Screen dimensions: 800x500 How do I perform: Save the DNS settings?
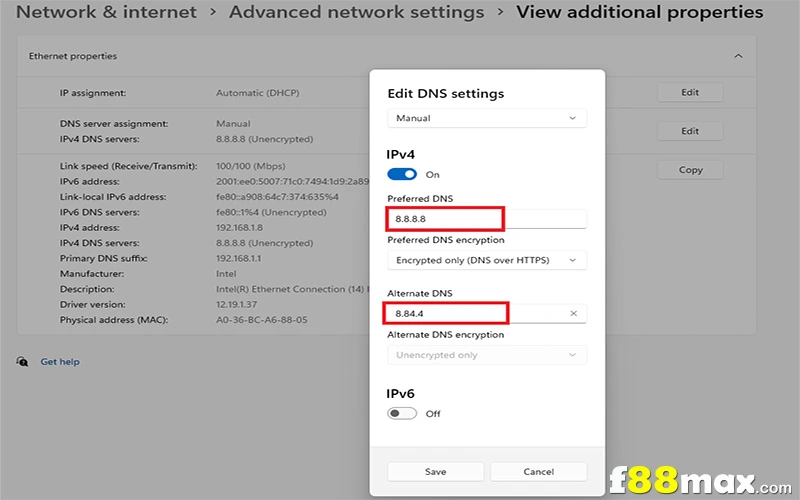coord(435,471)
